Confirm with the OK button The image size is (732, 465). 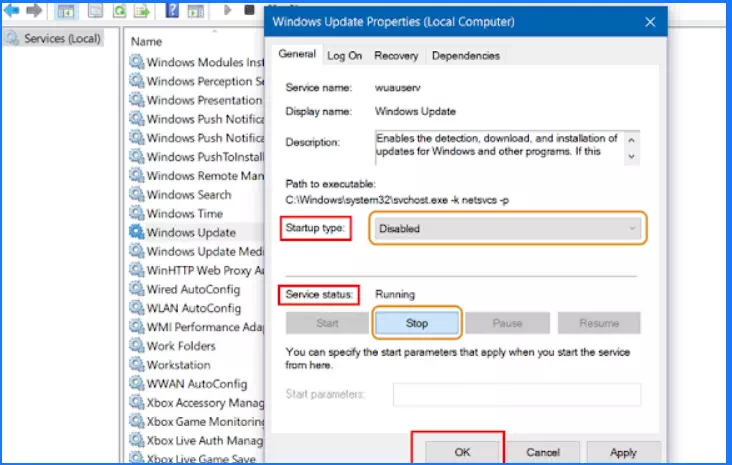click(462, 452)
